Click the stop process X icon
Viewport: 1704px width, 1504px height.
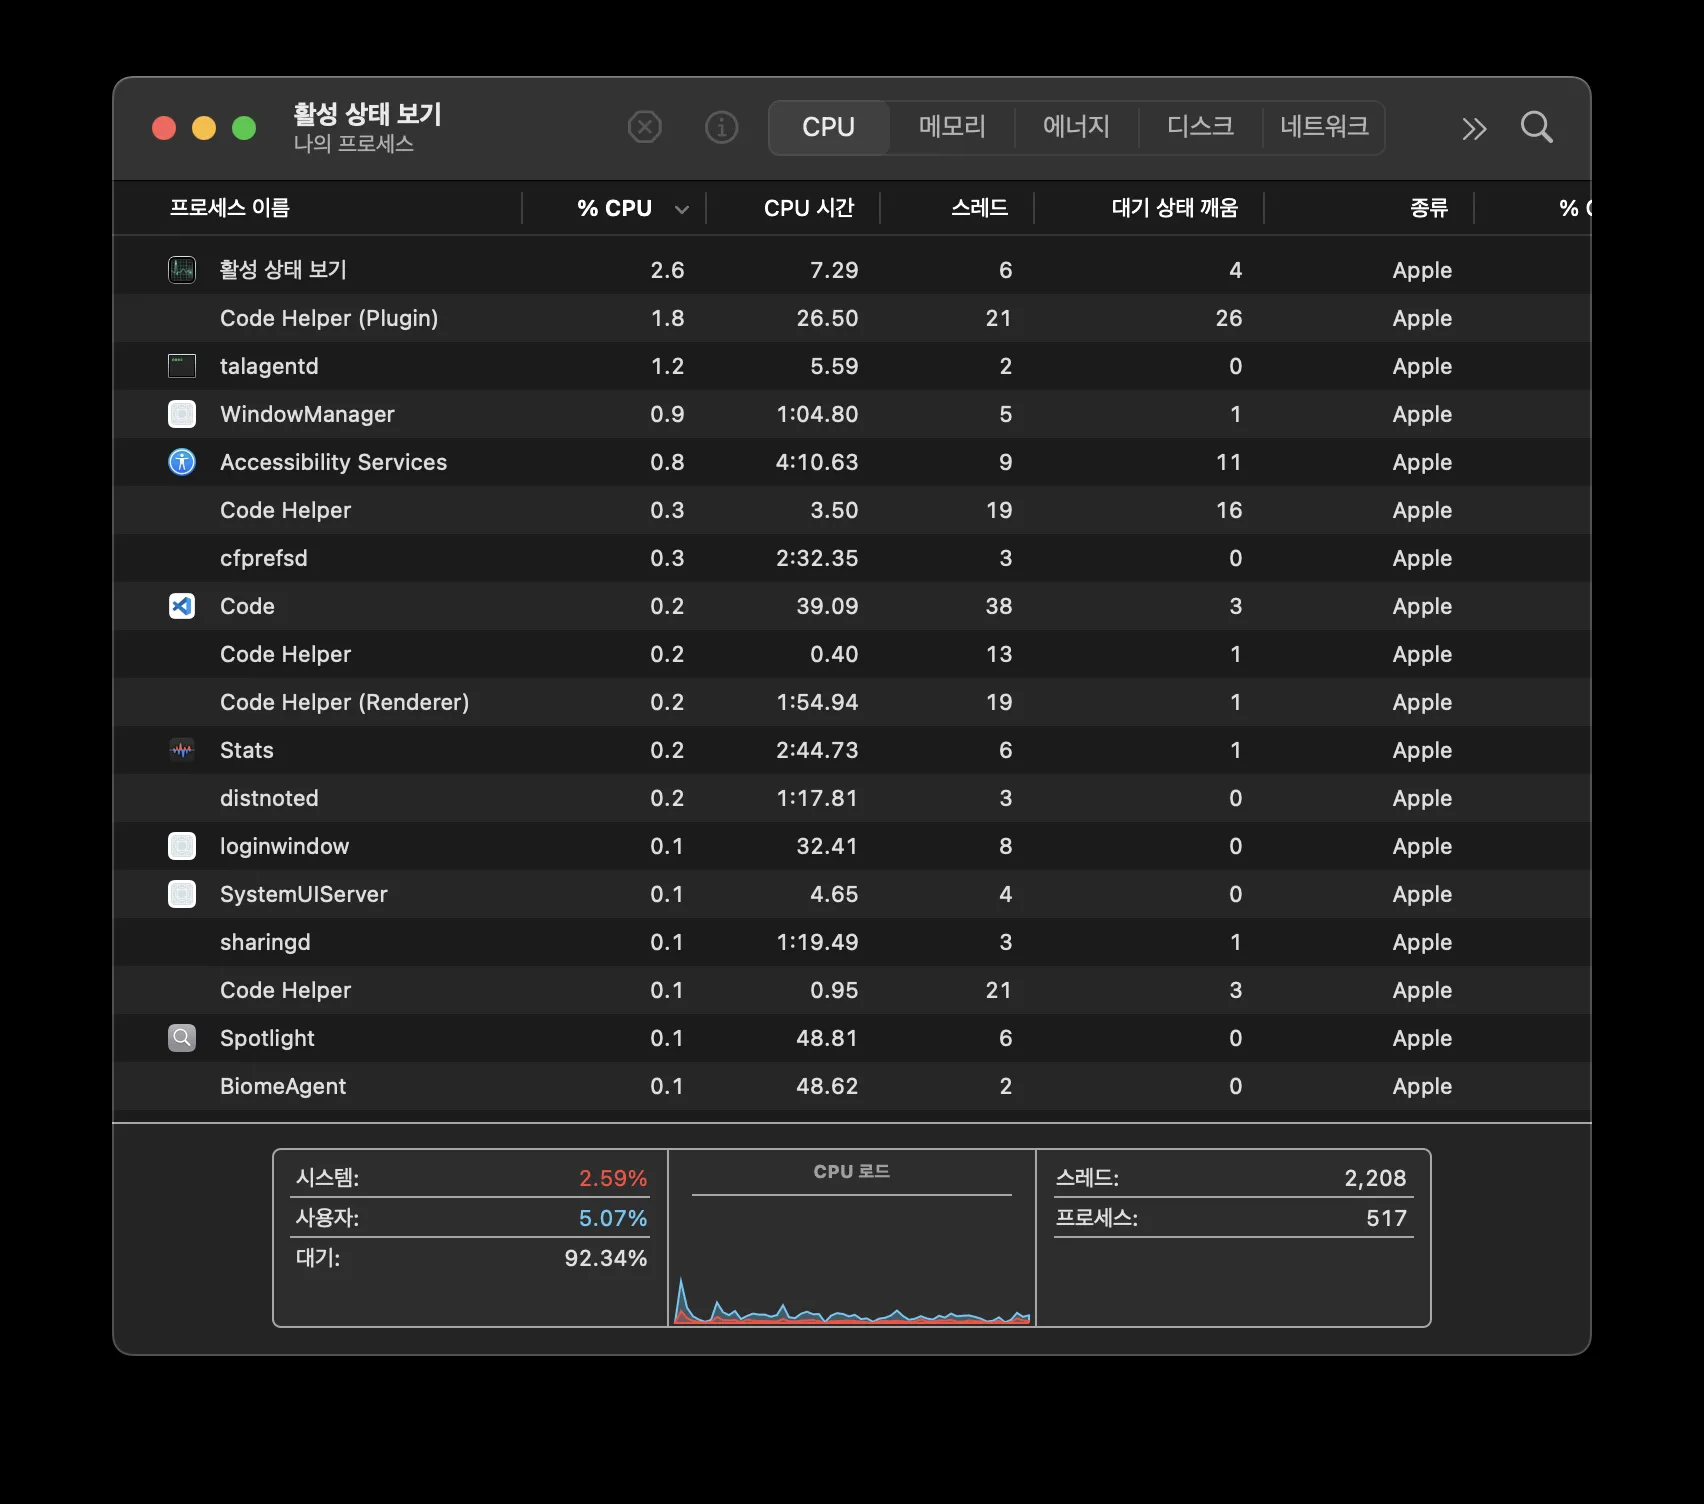click(x=645, y=127)
